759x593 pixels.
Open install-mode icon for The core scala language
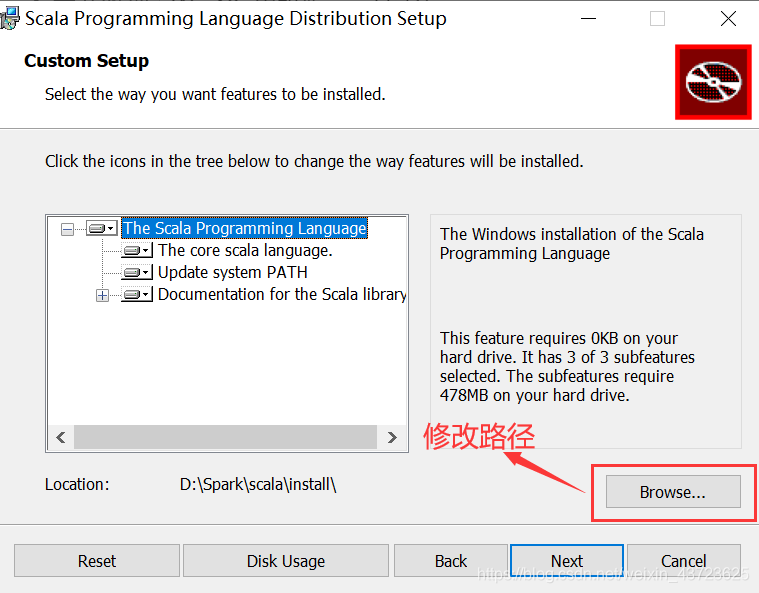(x=137, y=250)
